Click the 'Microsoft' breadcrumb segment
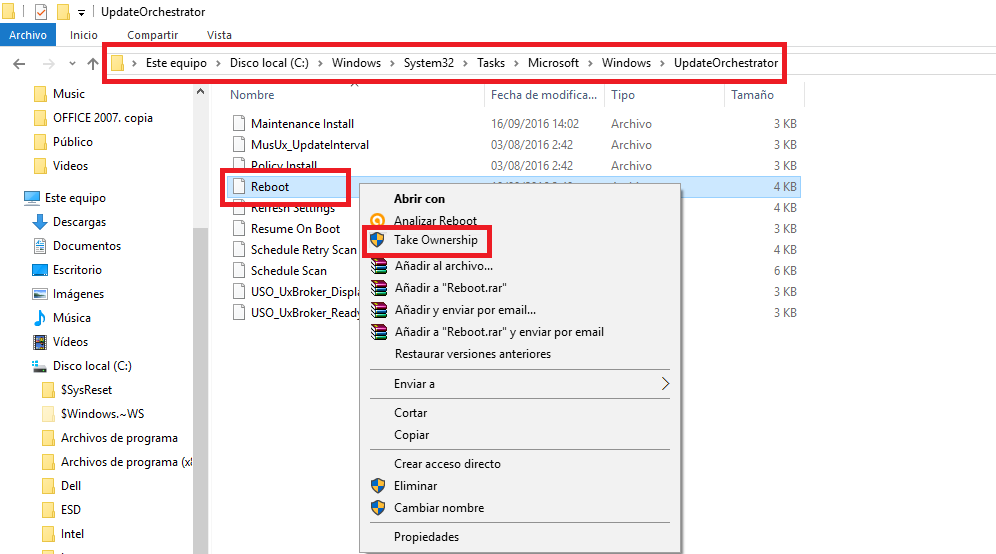 pyautogui.click(x=553, y=63)
